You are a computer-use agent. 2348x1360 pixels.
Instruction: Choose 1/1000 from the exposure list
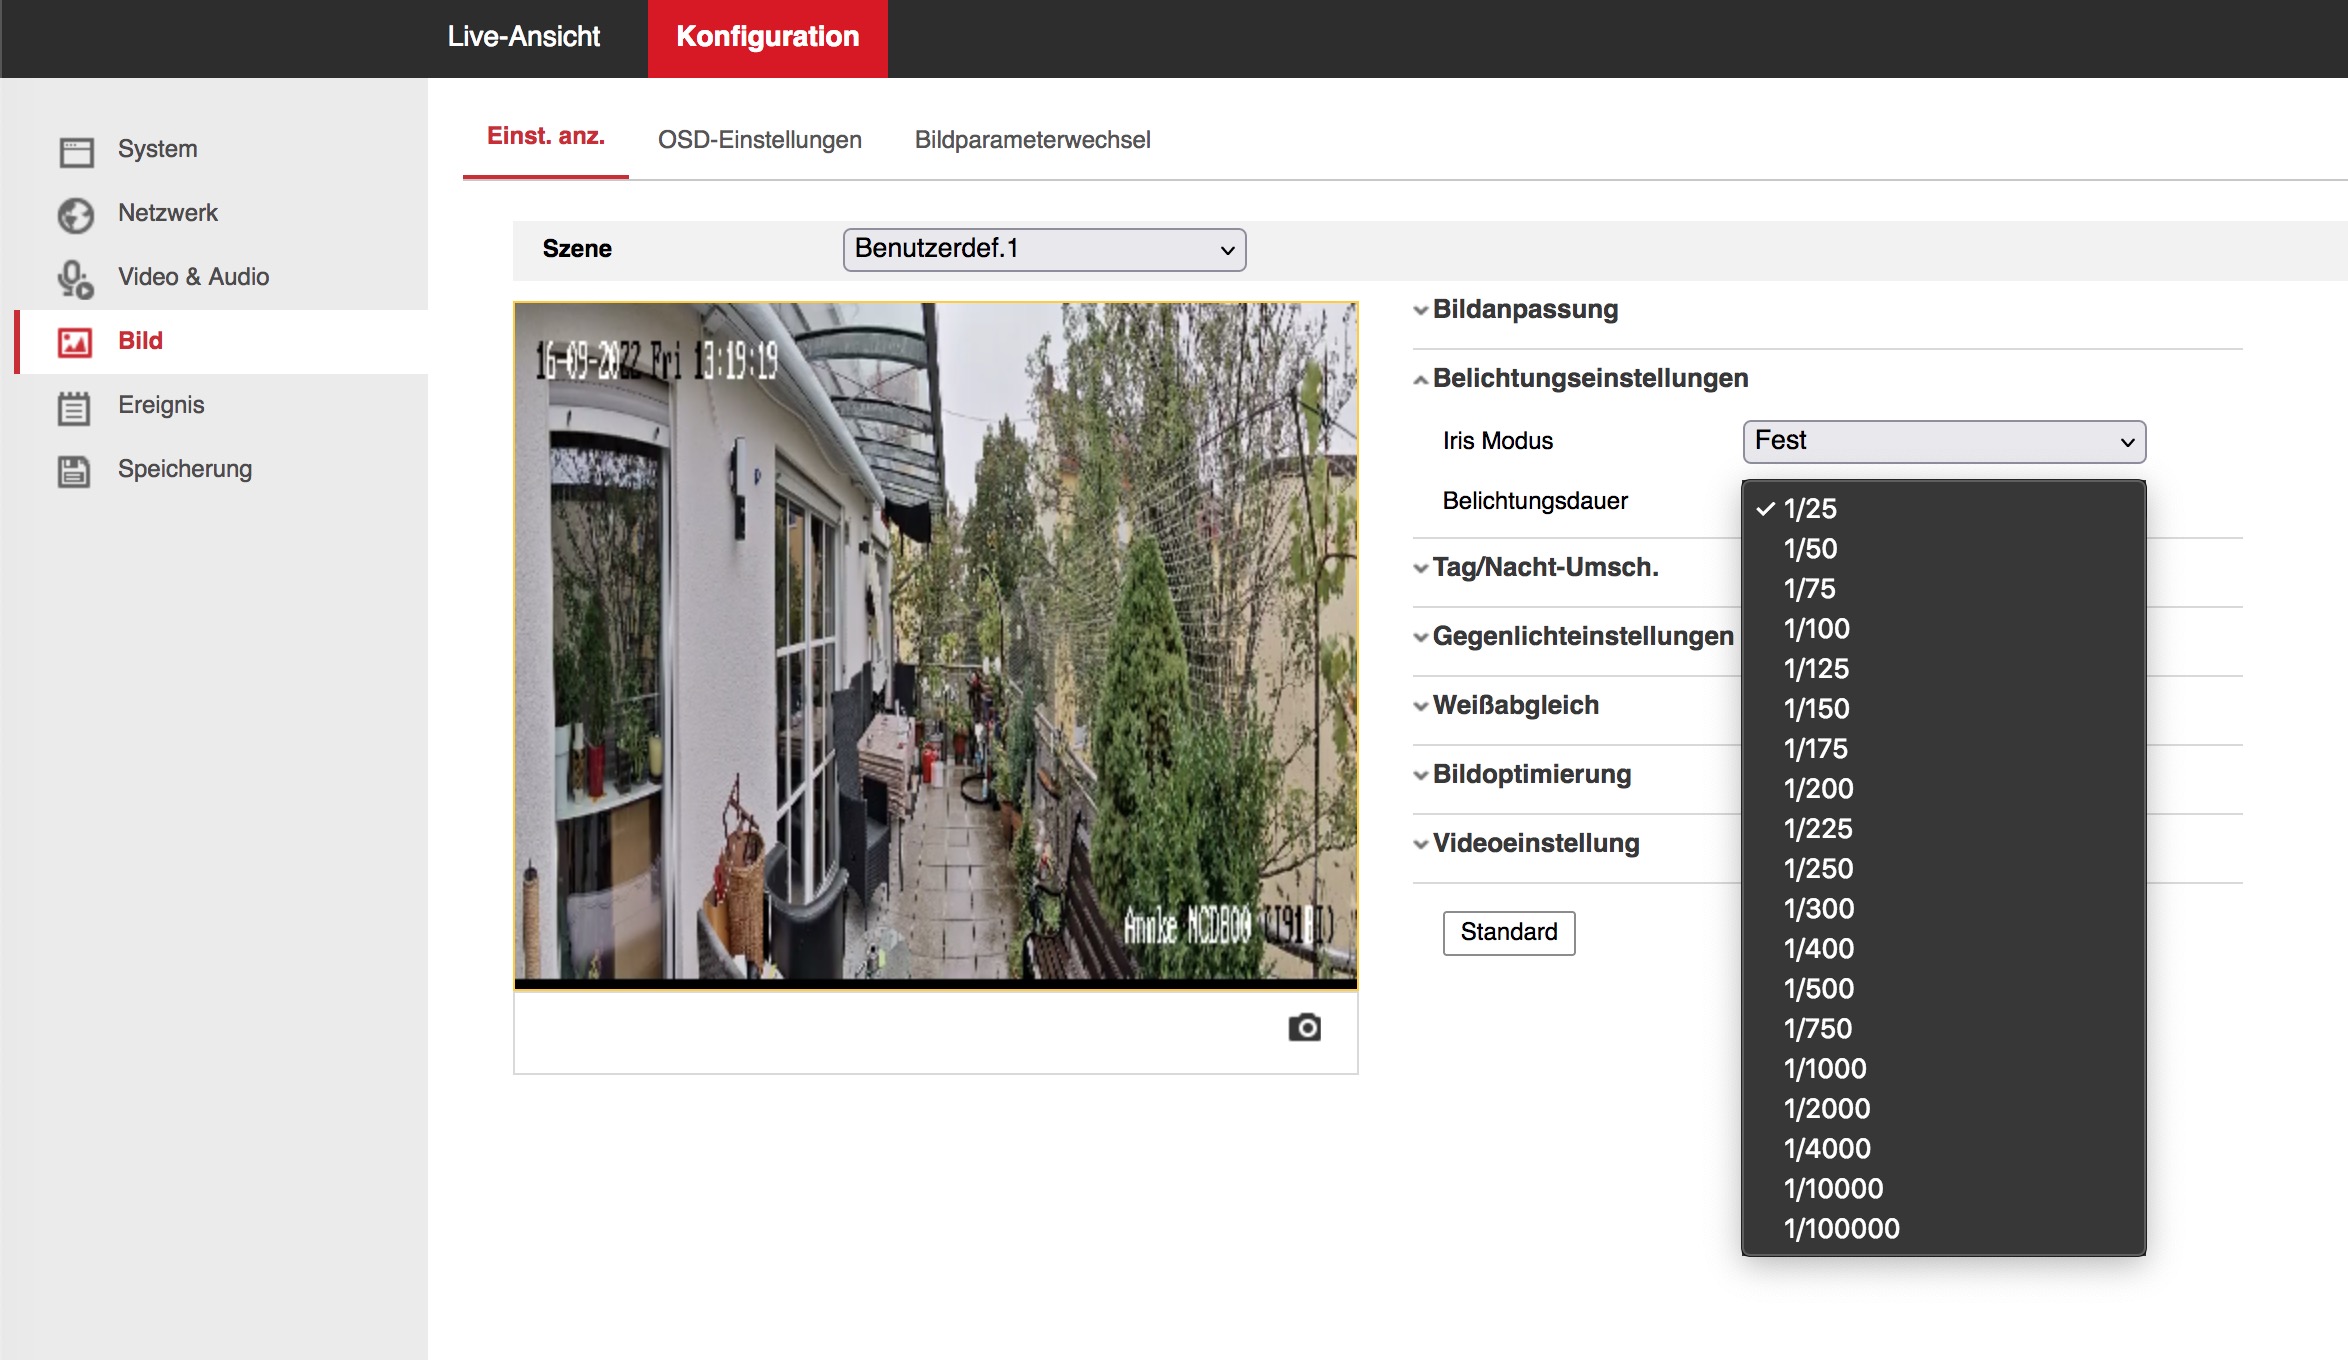coord(1825,1069)
